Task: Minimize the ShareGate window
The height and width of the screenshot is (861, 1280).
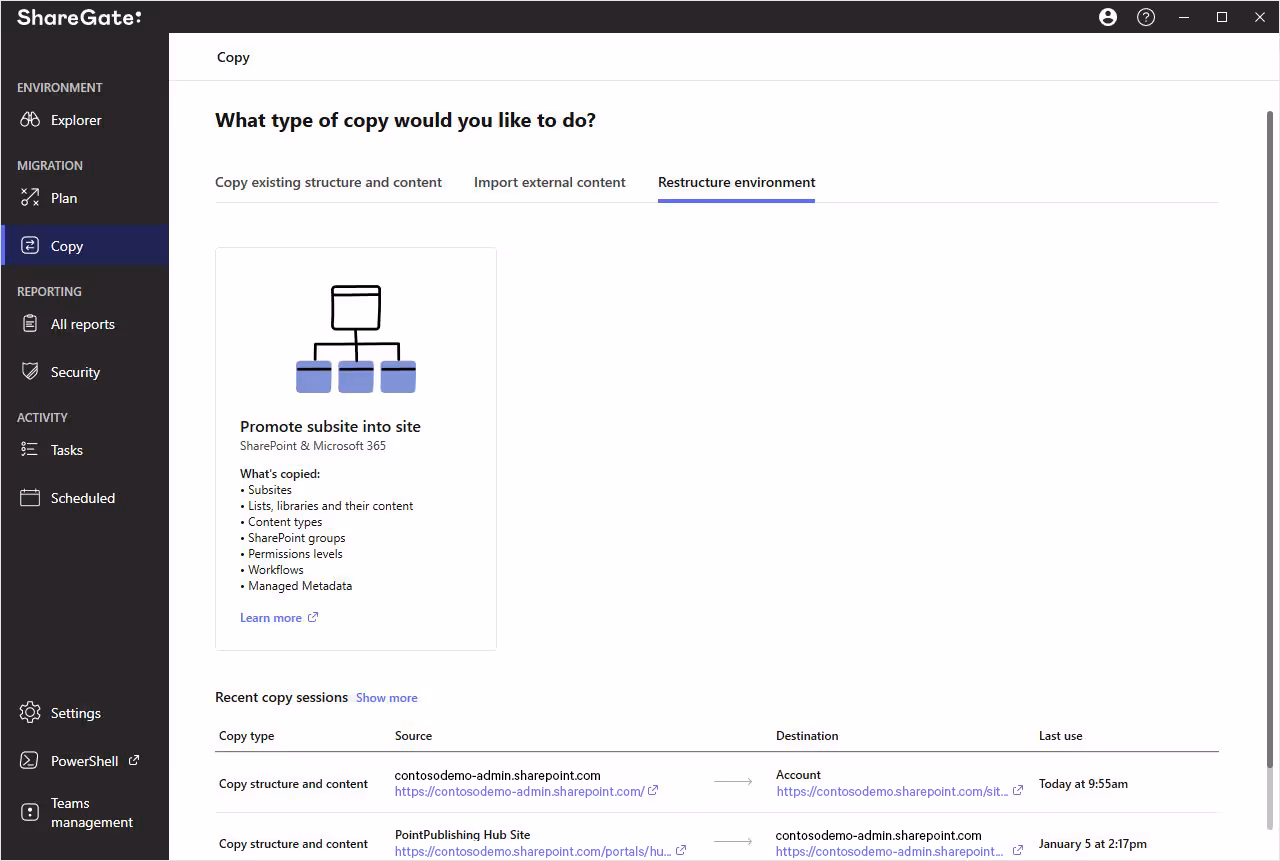Action: pos(1184,17)
